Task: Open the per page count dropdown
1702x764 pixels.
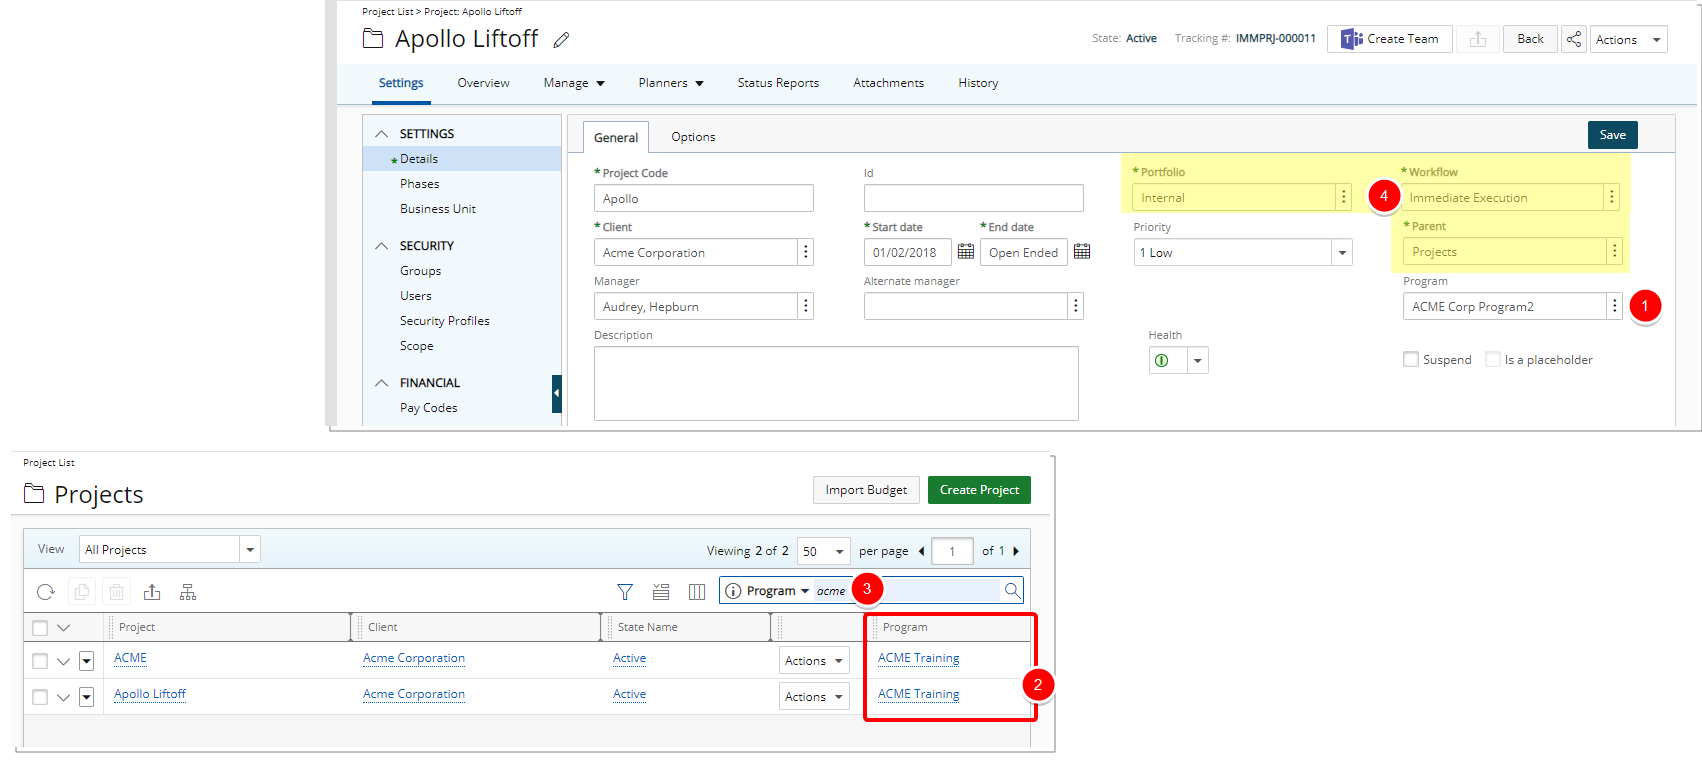Action: click(x=839, y=551)
